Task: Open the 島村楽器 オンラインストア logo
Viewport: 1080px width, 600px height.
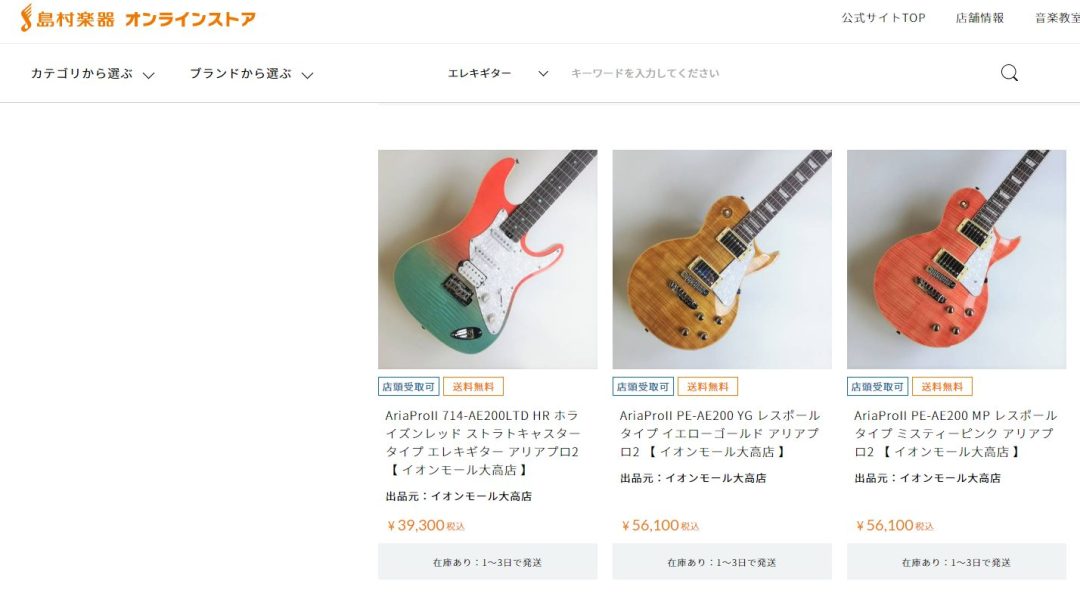Action: click(138, 19)
